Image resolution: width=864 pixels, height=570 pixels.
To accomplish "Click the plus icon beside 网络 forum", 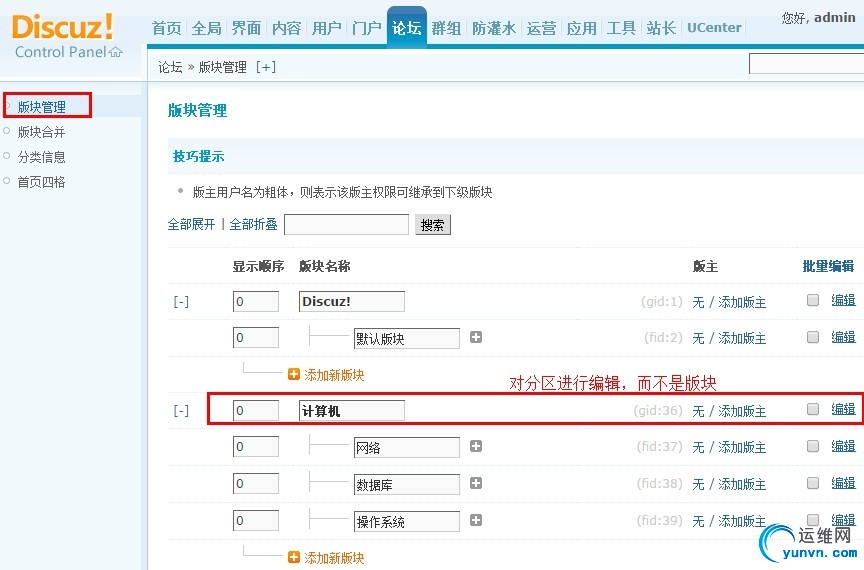I will click(x=476, y=447).
